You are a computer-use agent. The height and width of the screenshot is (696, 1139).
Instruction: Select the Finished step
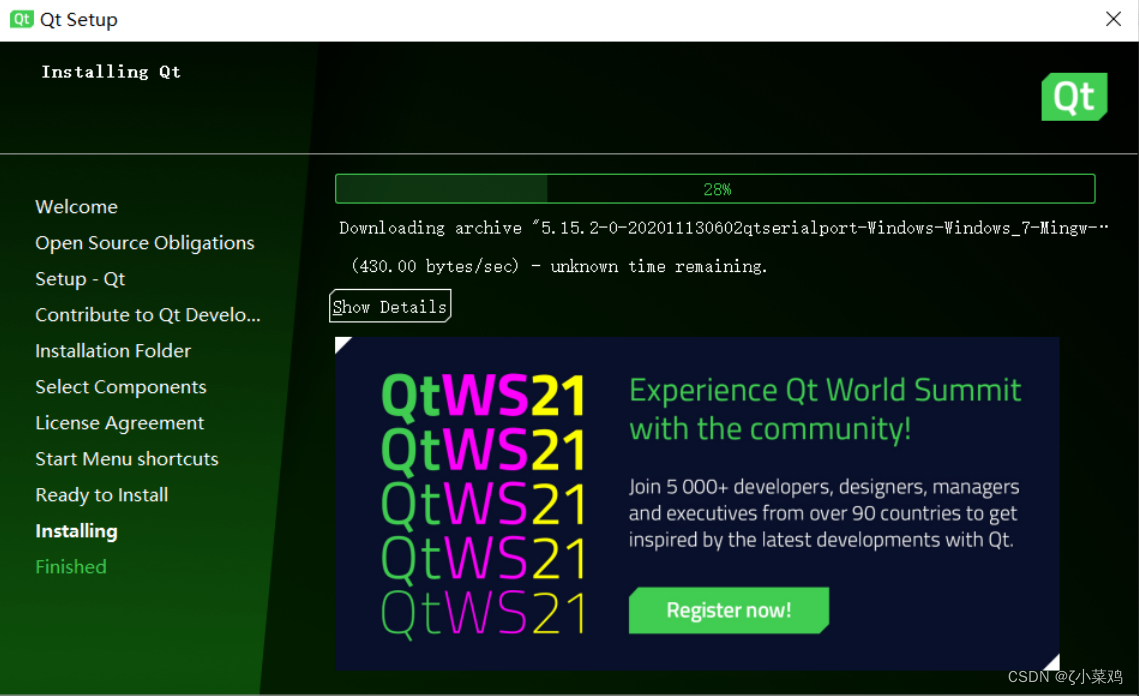pos(70,567)
